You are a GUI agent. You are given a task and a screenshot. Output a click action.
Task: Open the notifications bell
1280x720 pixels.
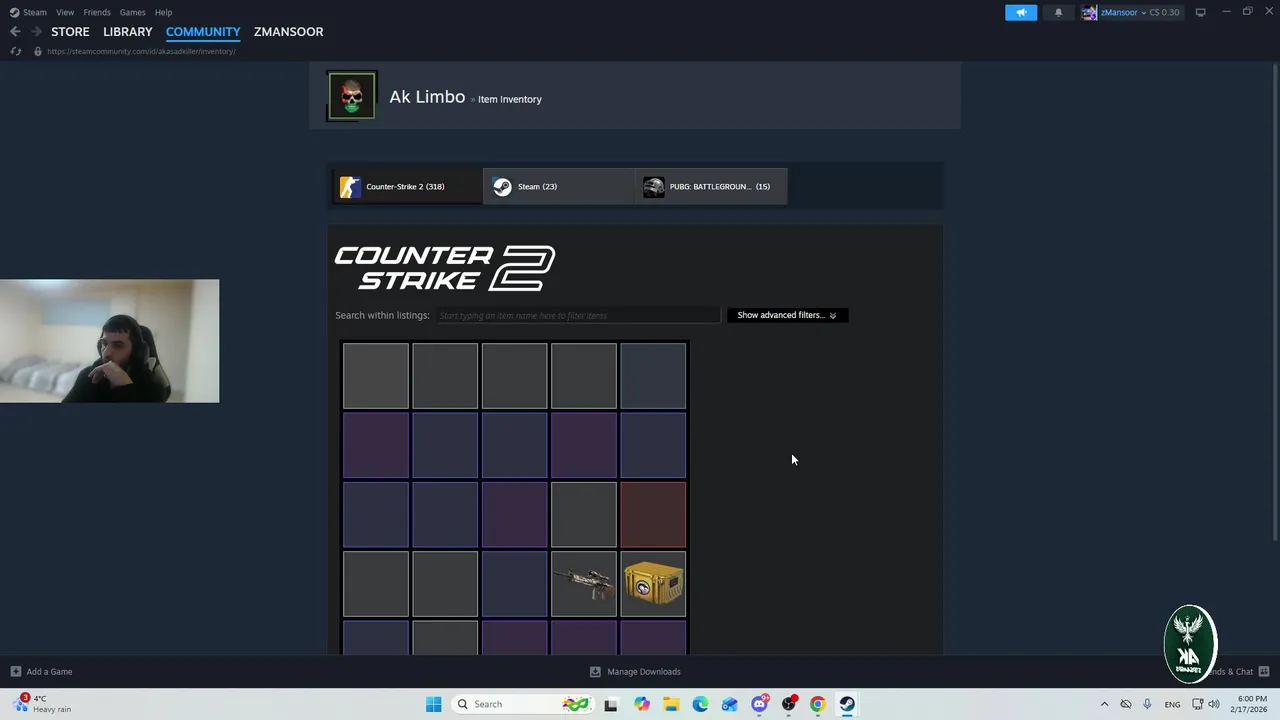click(x=1058, y=12)
